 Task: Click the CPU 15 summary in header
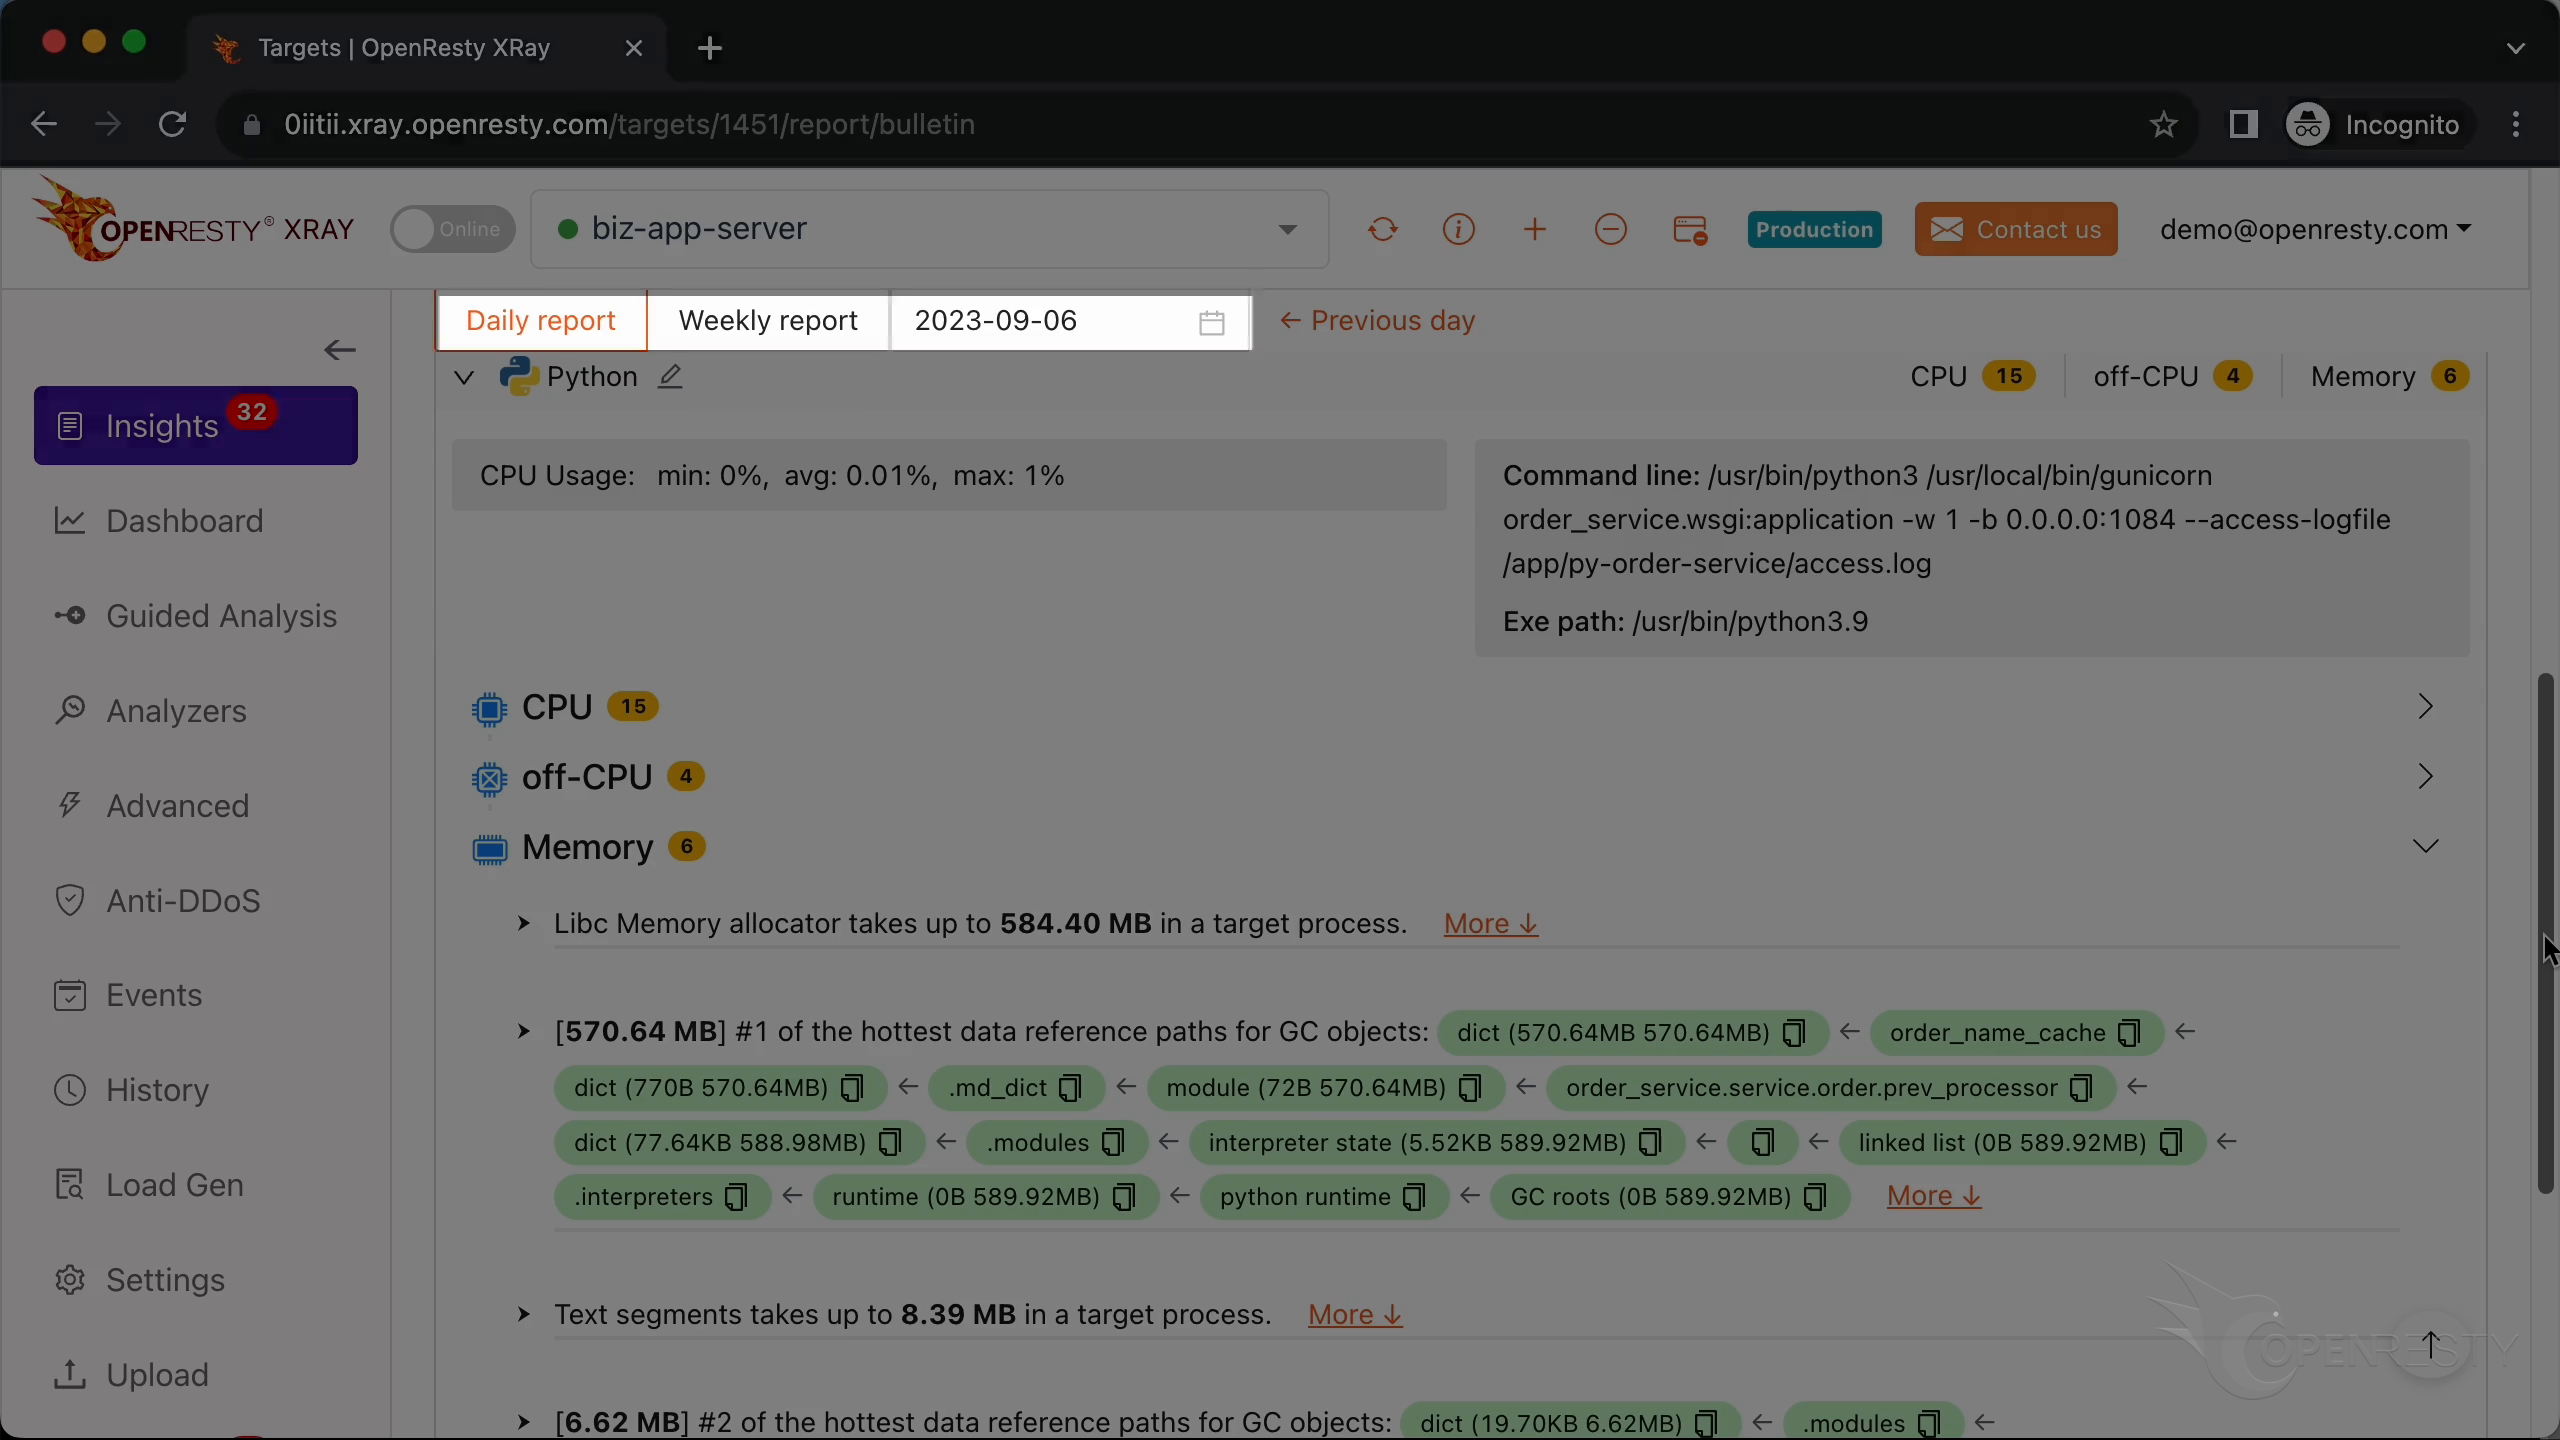1973,376
